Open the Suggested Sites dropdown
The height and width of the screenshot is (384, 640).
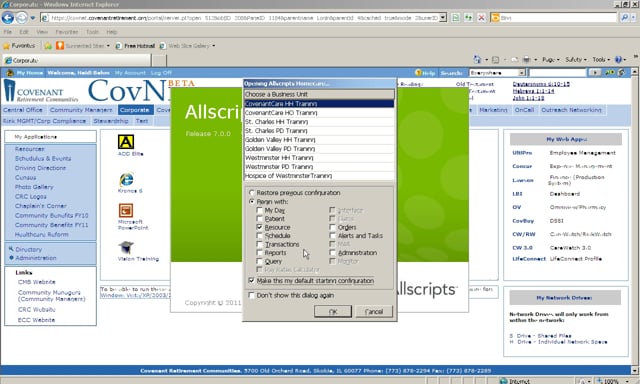click(108, 46)
